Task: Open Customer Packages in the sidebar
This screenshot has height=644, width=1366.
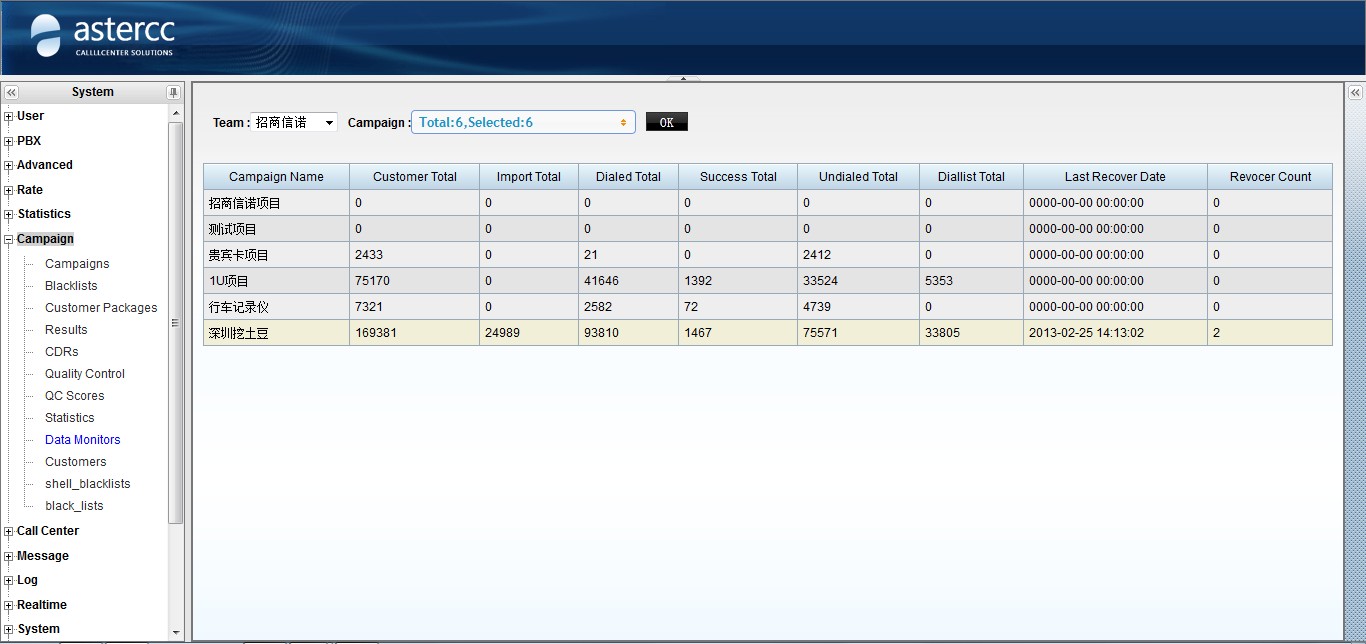Action: (101, 308)
